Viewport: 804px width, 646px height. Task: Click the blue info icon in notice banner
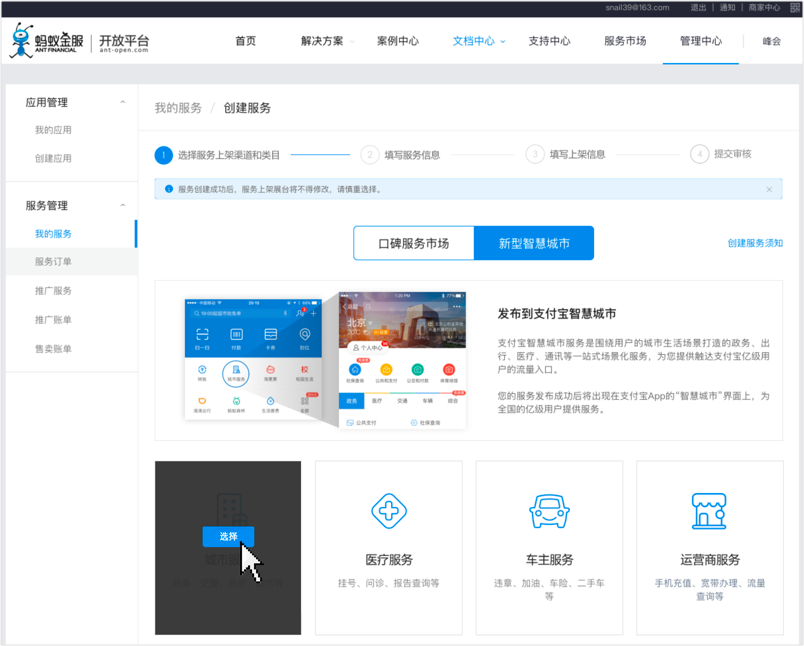pyautogui.click(x=169, y=189)
